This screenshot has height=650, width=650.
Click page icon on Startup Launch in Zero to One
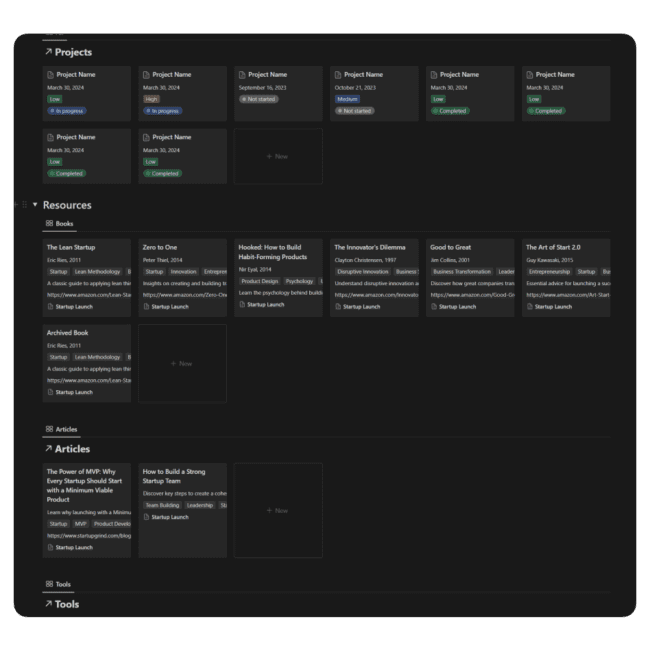click(146, 307)
